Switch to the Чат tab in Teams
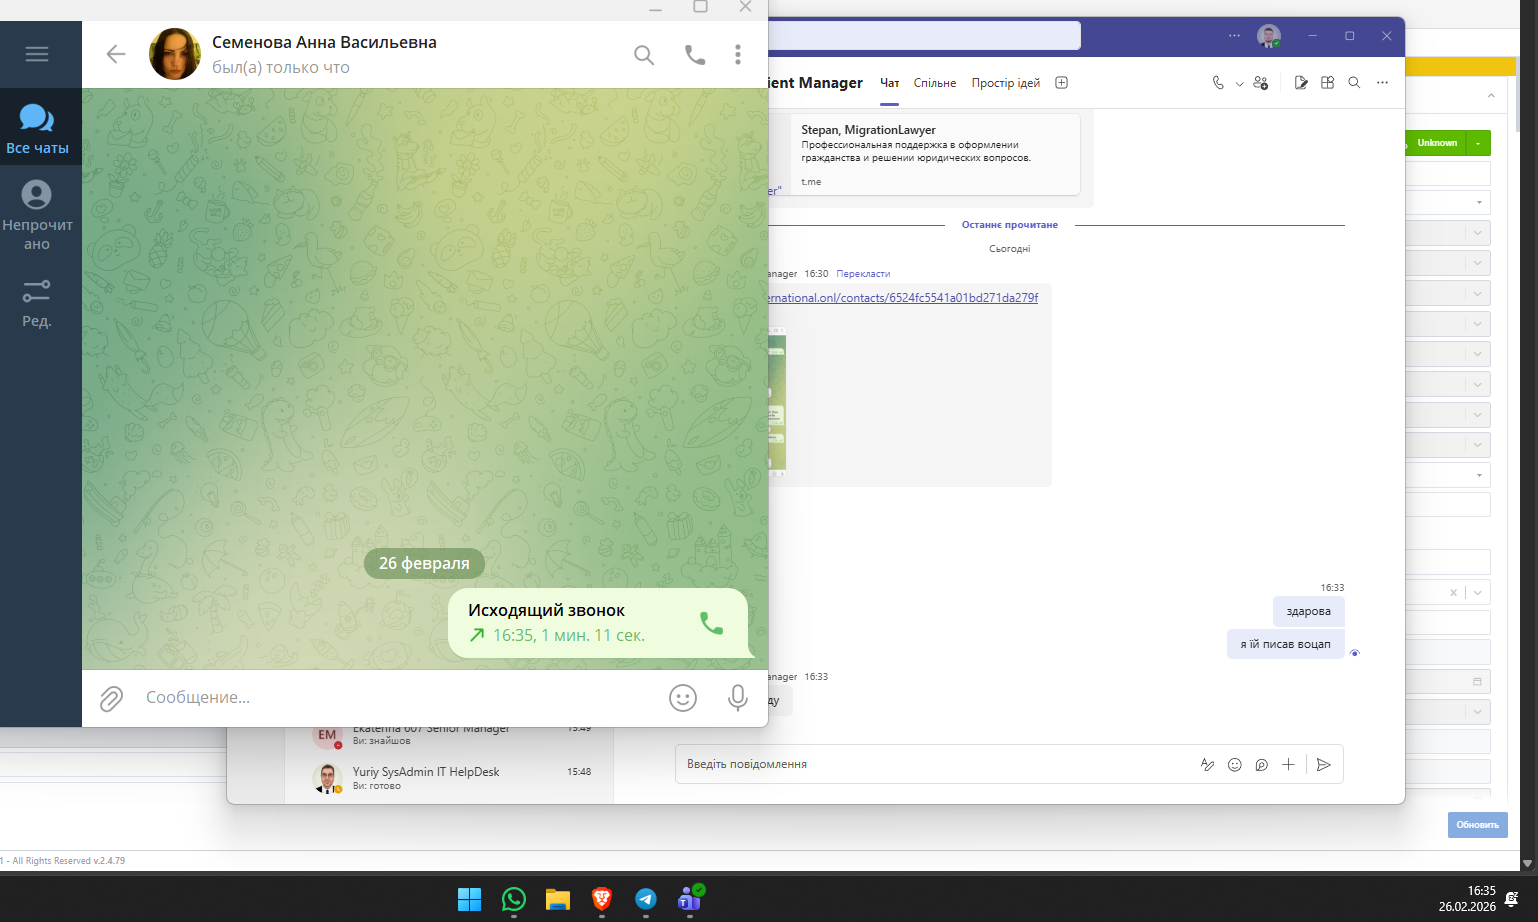Viewport: 1538px width, 922px height. (889, 83)
